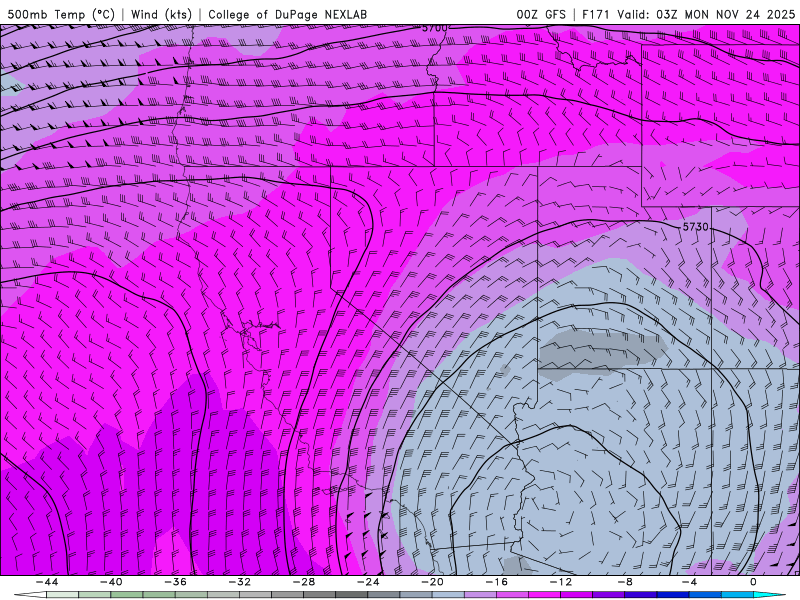Screen dimensions: 800x600
Task: Click the 5730 height contour label
Action: [695, 227]
